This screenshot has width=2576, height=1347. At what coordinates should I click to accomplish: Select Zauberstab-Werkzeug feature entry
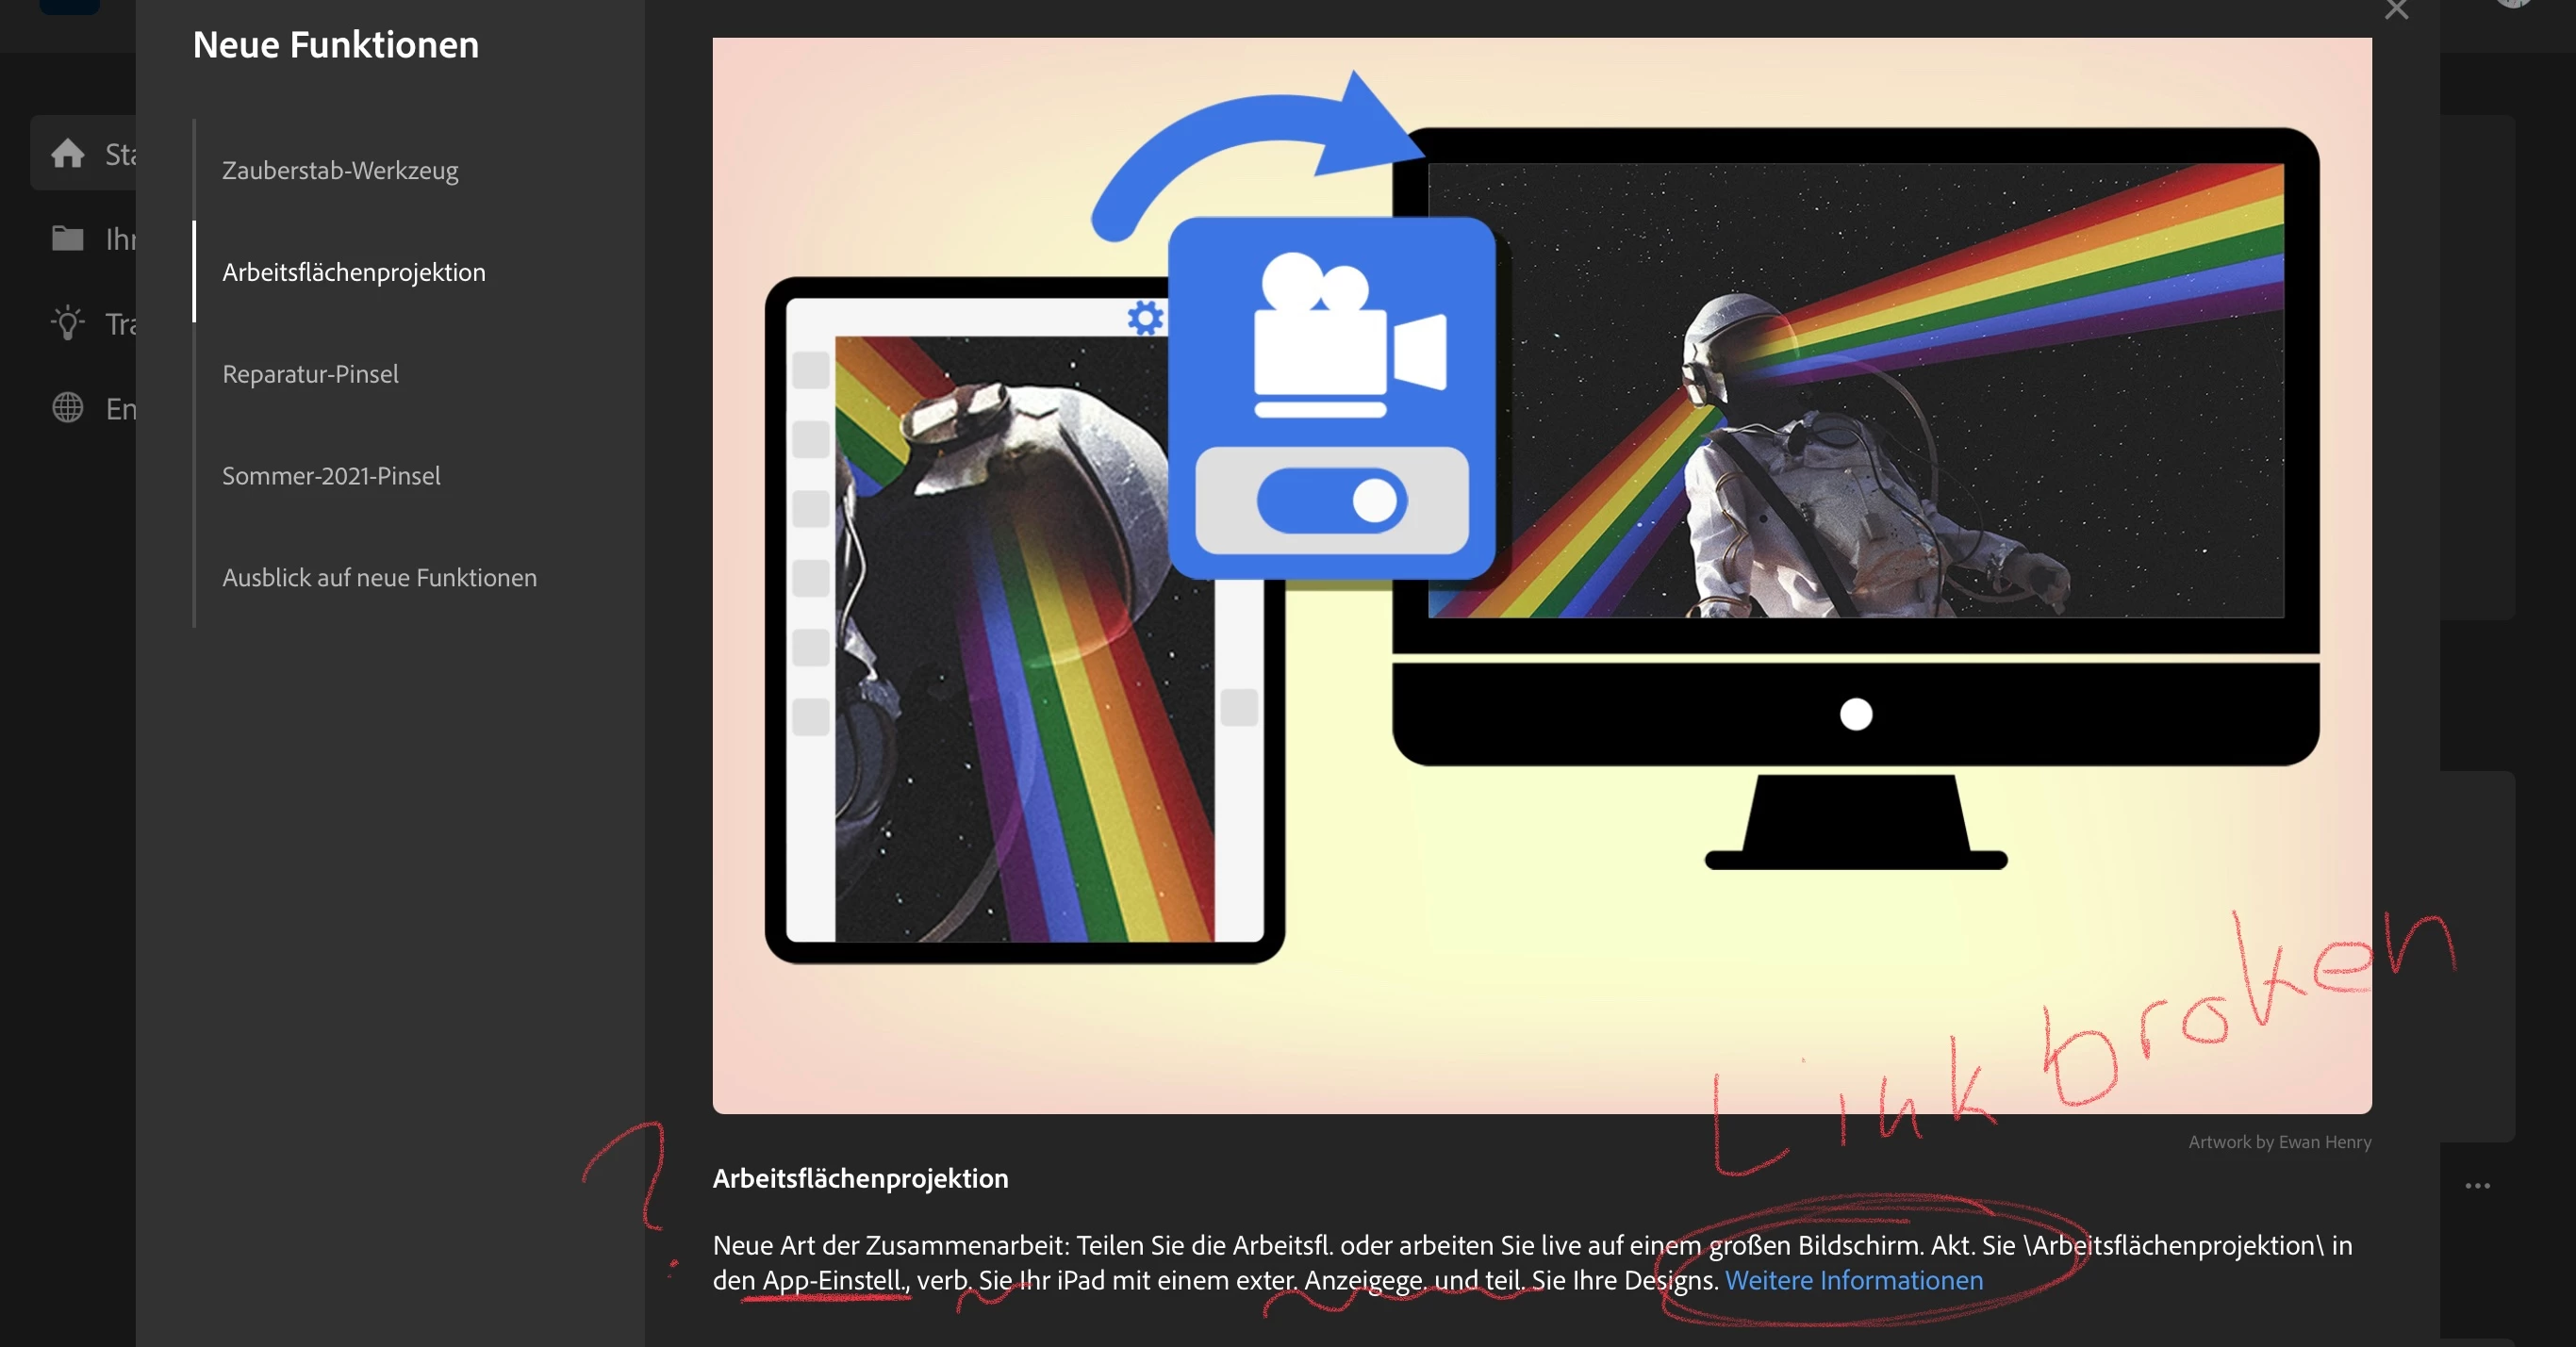[340, 171]
